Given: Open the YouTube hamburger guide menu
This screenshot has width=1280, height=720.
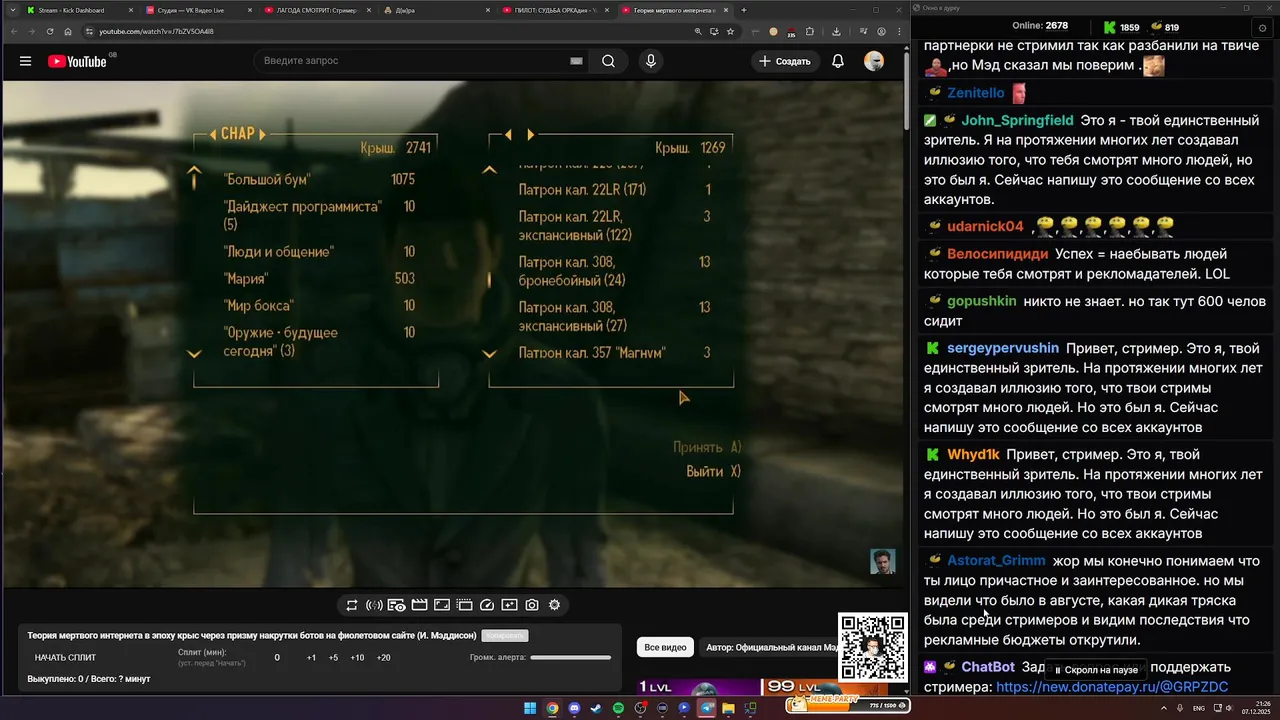Looking at the screenshot, I should [x=25, y=61].
